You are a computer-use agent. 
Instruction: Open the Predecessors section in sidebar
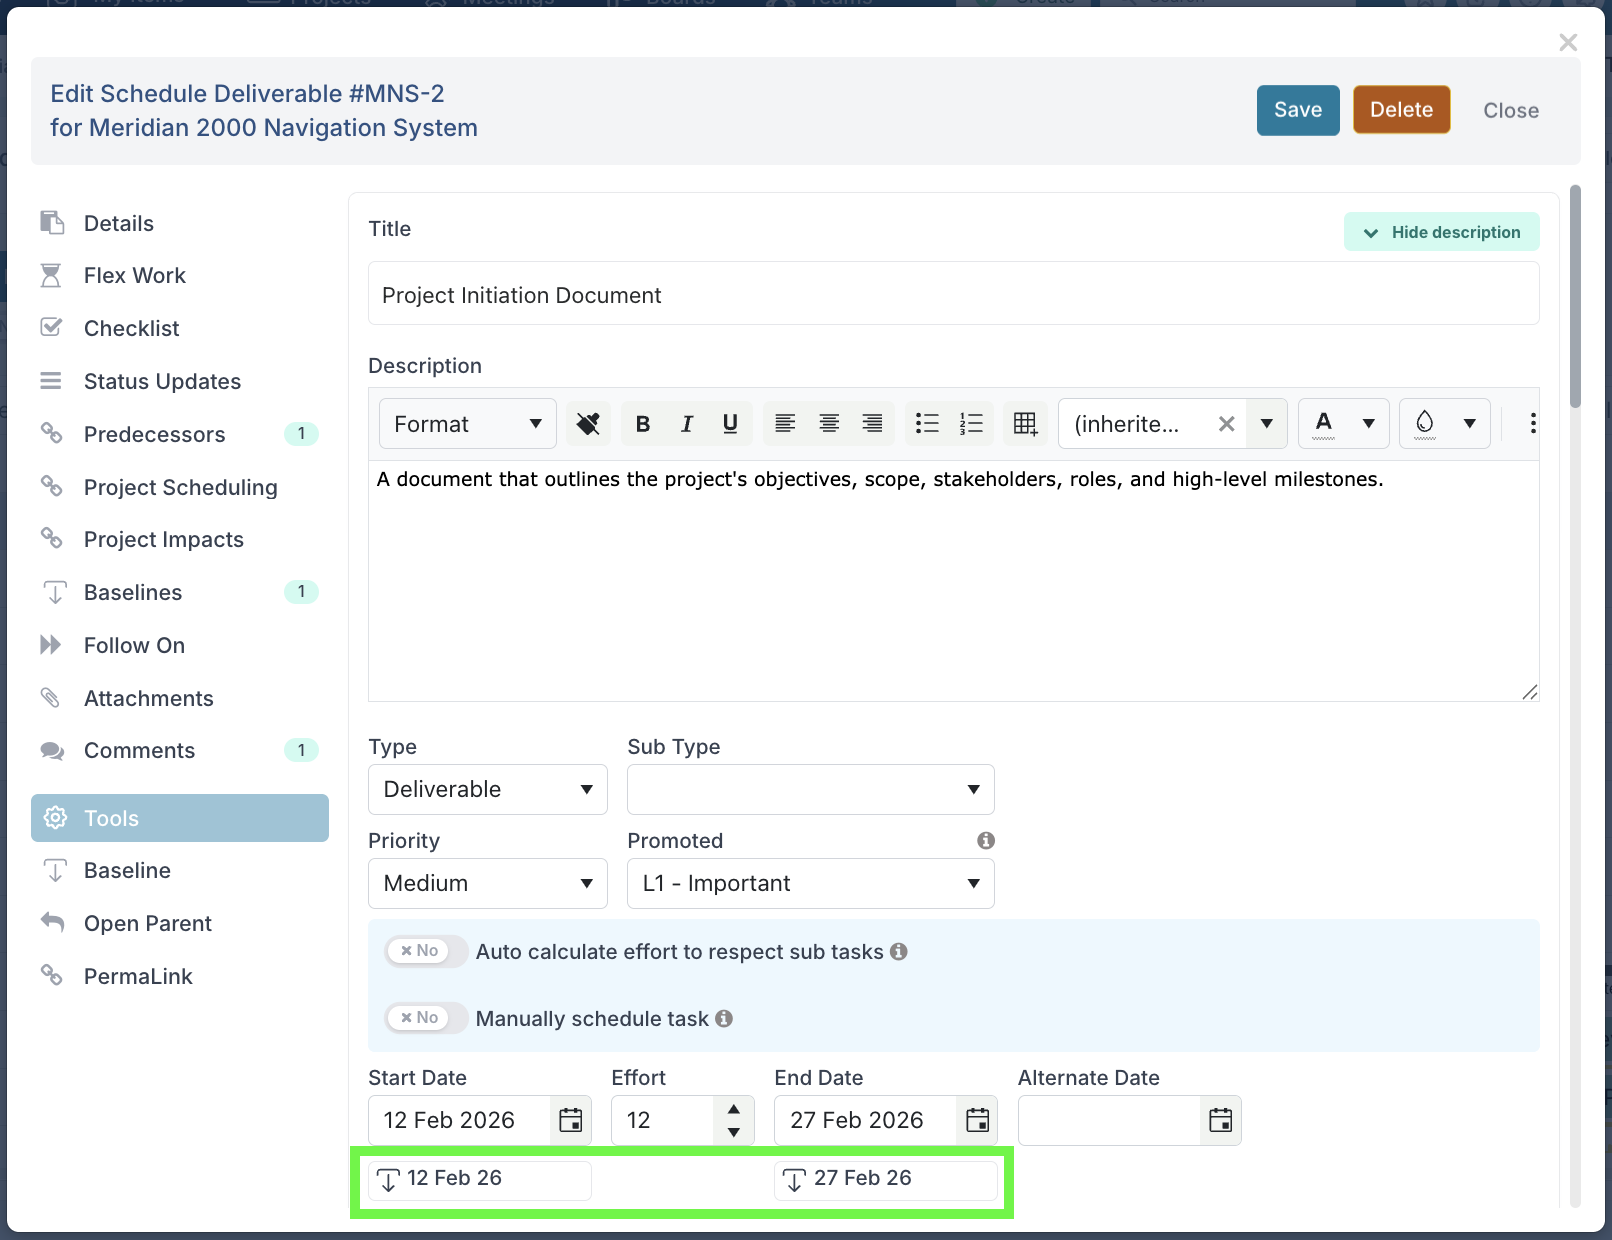155,434
